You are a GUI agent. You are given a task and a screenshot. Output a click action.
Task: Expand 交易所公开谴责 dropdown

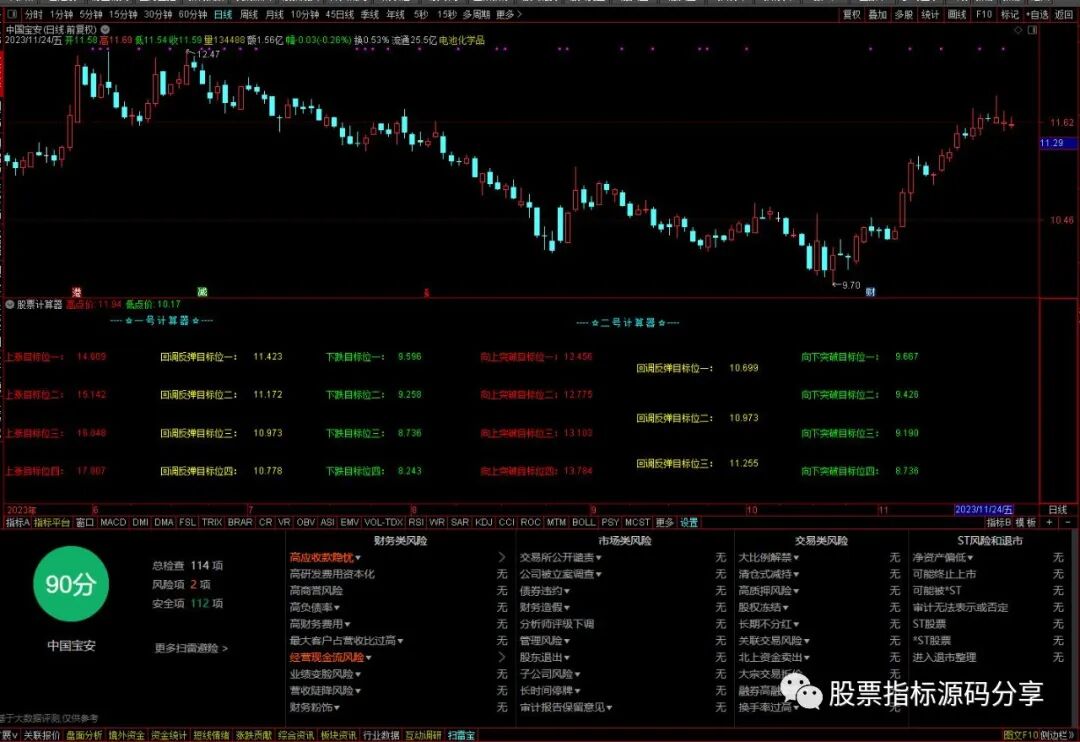[x=599, y=558]
